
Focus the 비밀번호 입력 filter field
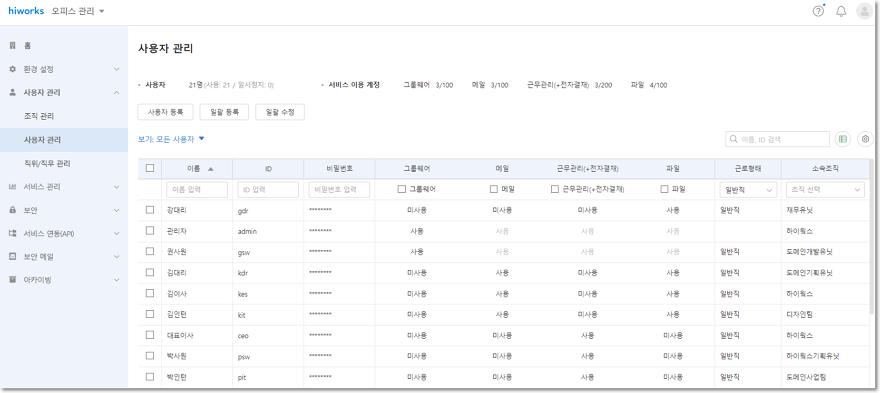tap(340, 190)
